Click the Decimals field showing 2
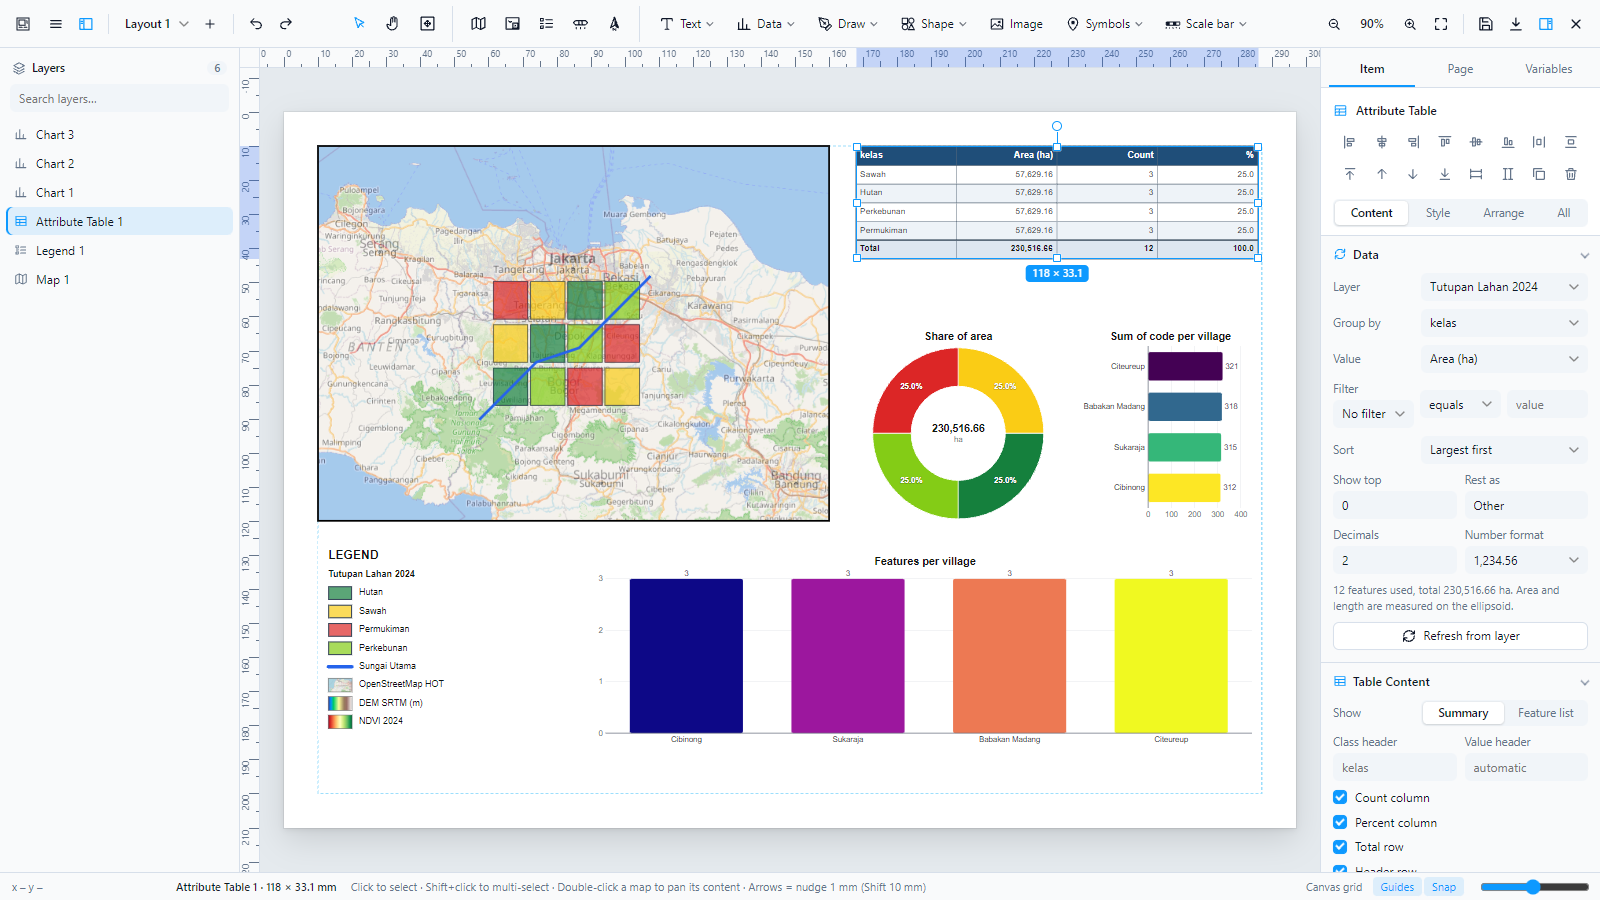Viewport: 1600px width, 900px height. coord(1394,561)
